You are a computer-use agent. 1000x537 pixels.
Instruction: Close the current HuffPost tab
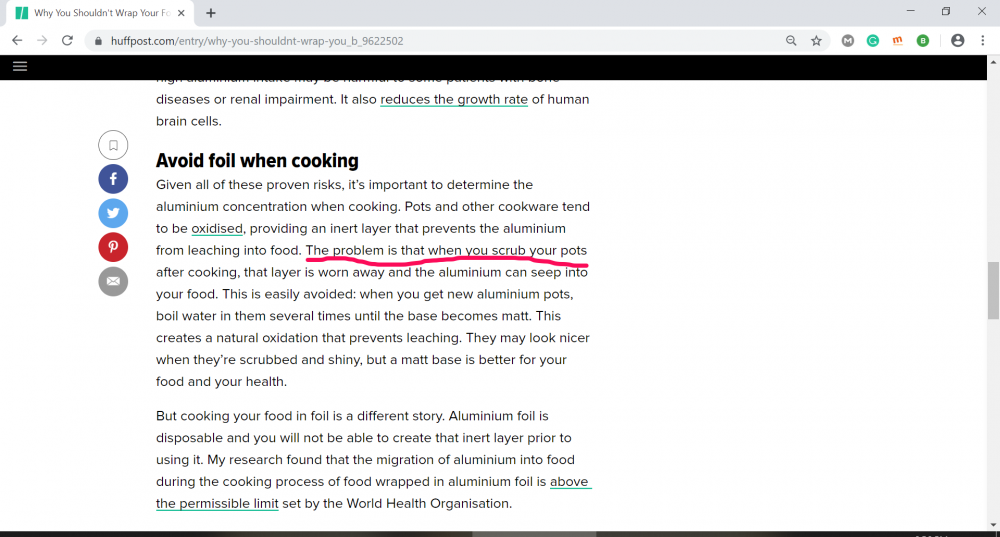pos(182,13)
